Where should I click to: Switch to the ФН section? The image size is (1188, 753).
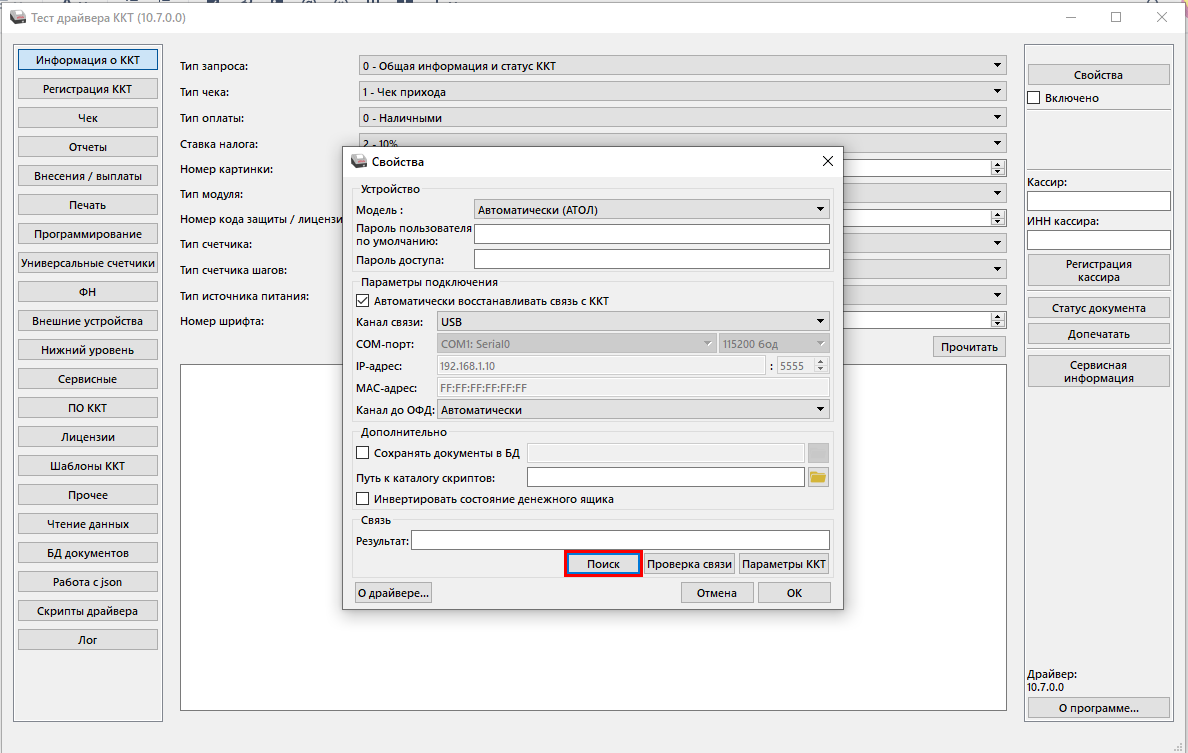coord(87,292)
